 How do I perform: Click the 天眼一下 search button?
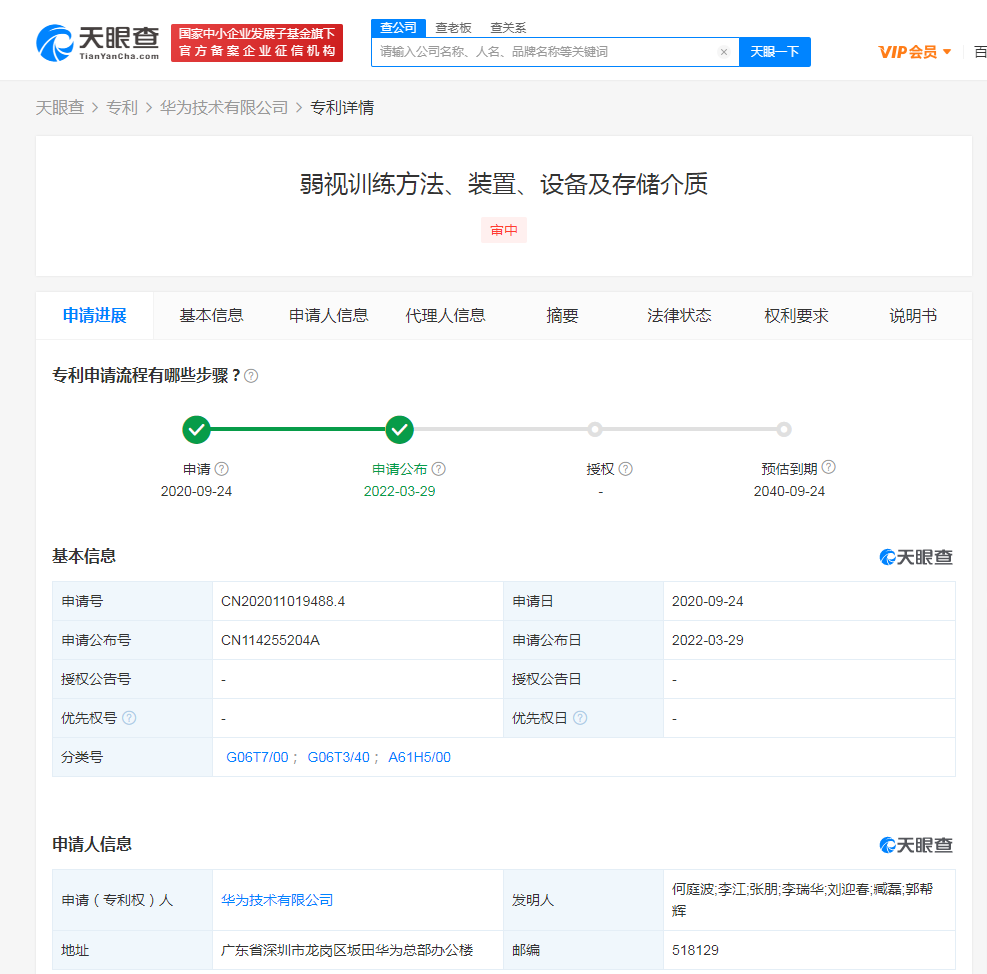point(775,52)
